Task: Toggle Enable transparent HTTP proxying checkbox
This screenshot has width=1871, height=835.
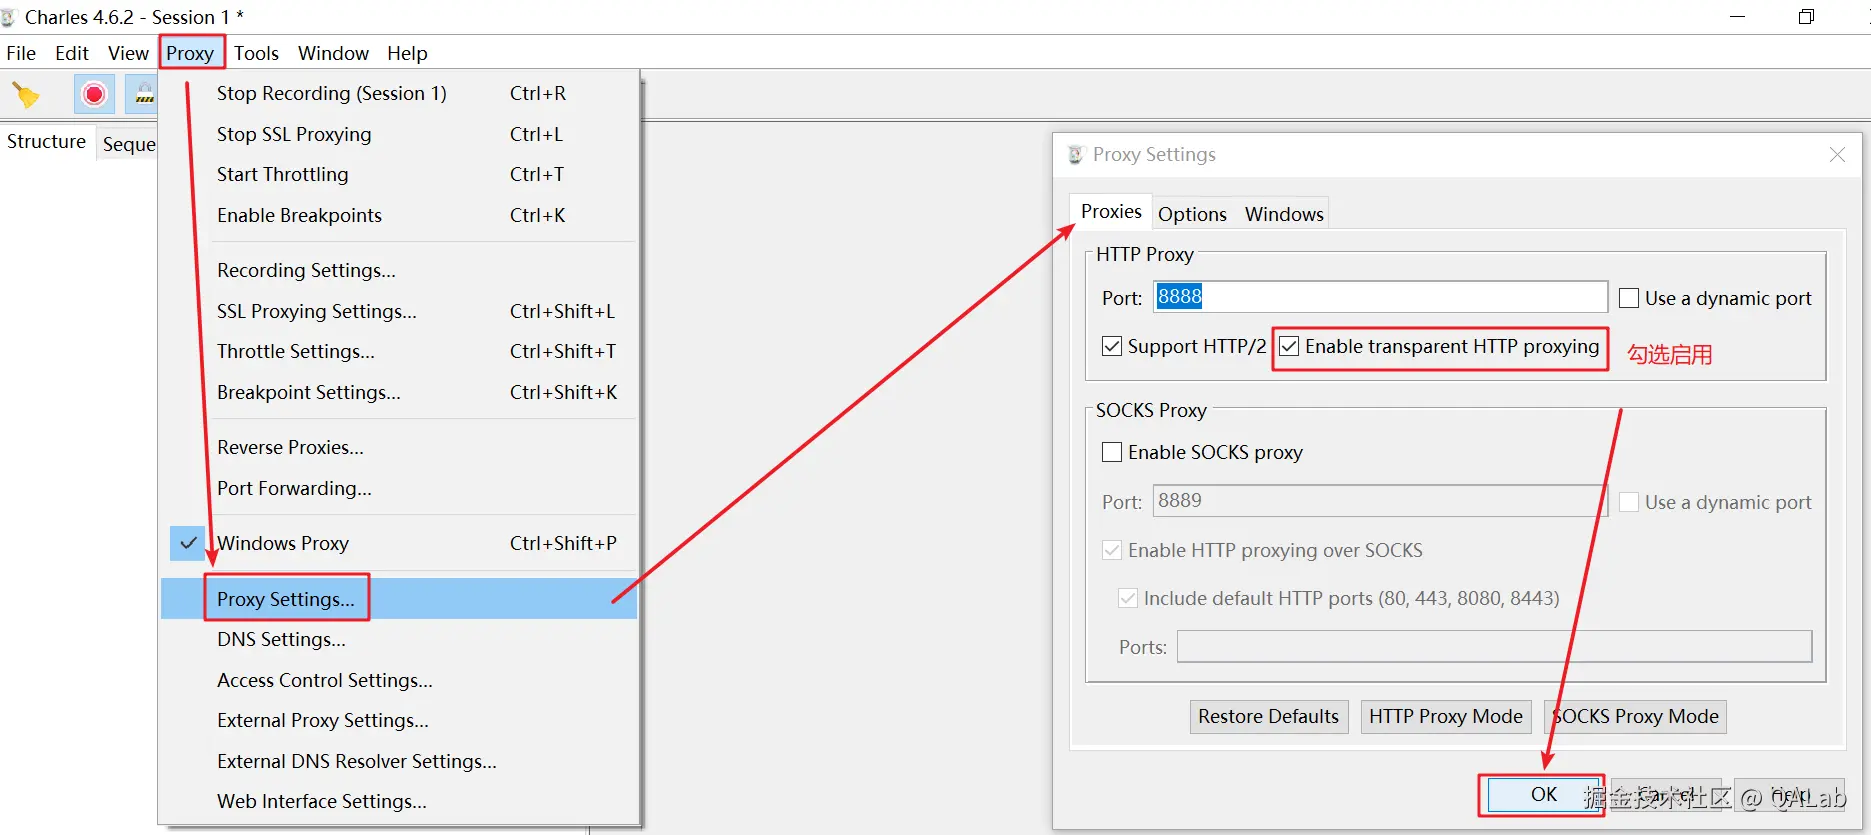Action: click(x=1289, y=346)
